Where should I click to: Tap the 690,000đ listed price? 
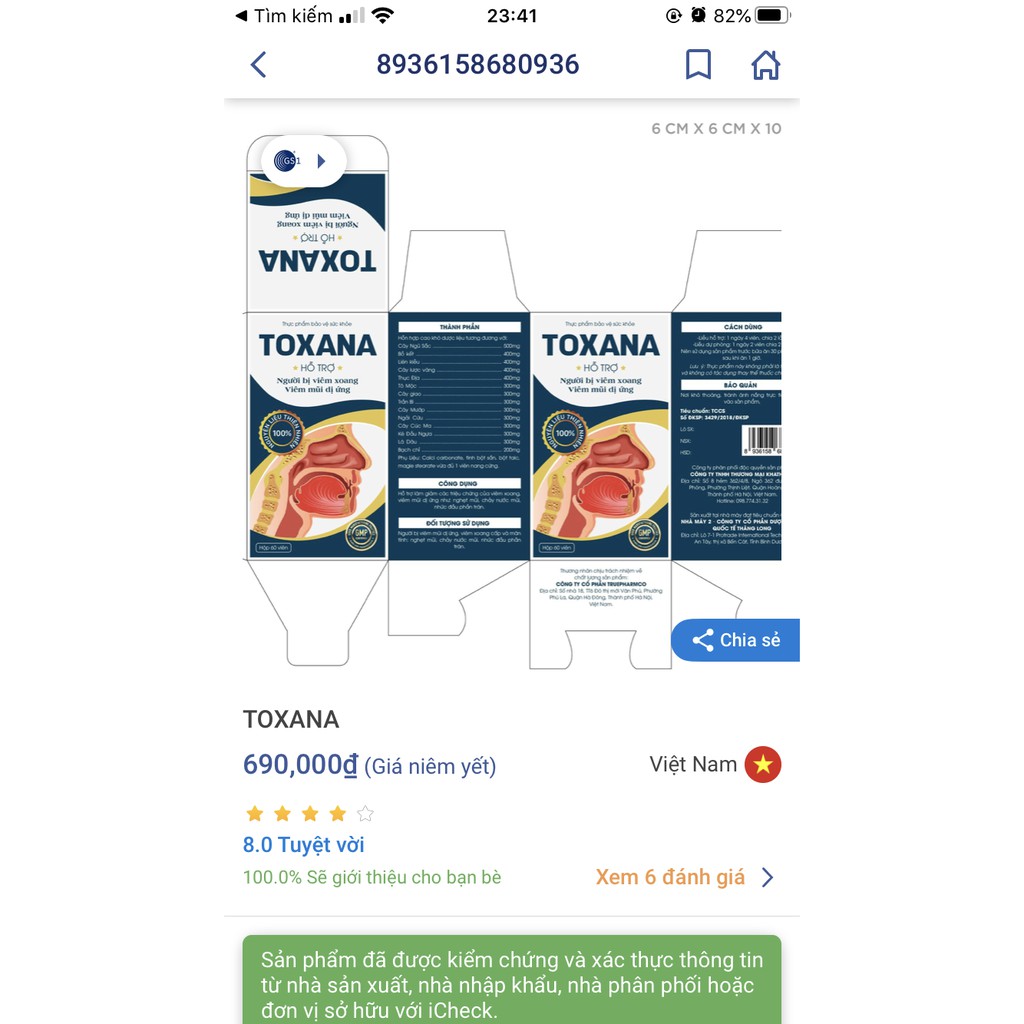[x=300, y=764]
